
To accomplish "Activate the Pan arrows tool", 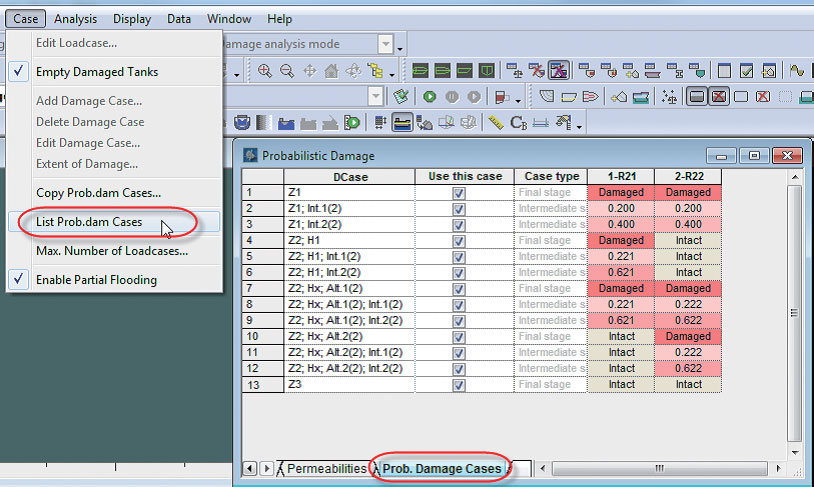I will tap(310, 71).
